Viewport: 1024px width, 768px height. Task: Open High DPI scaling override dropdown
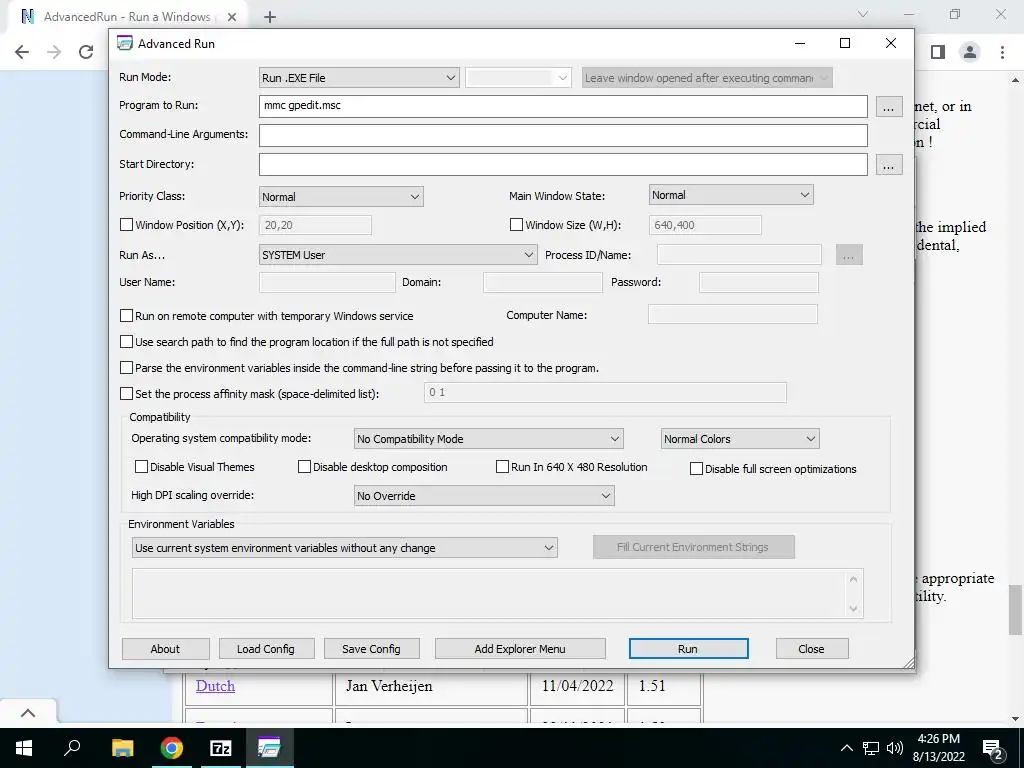point(484,496)
